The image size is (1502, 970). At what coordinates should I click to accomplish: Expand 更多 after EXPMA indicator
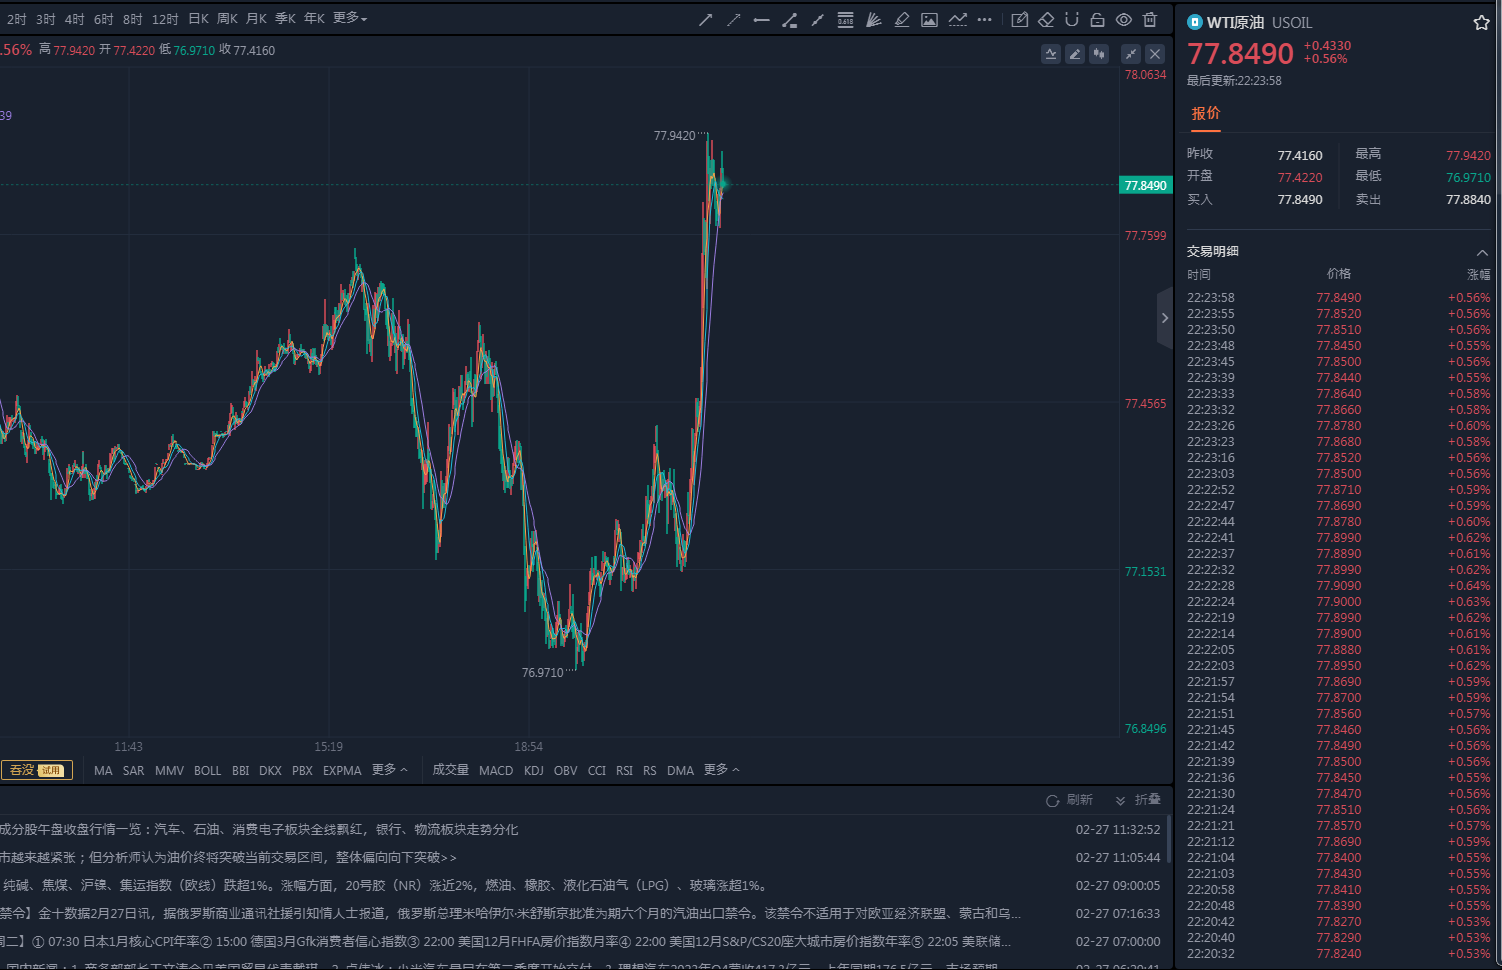click(389, 770)
